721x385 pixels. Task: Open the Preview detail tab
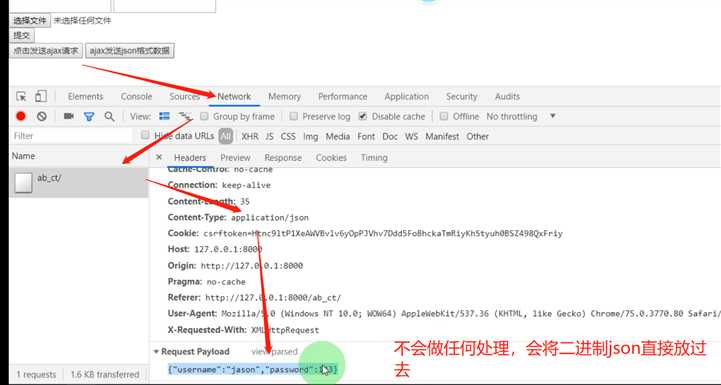tap(235, 157)
